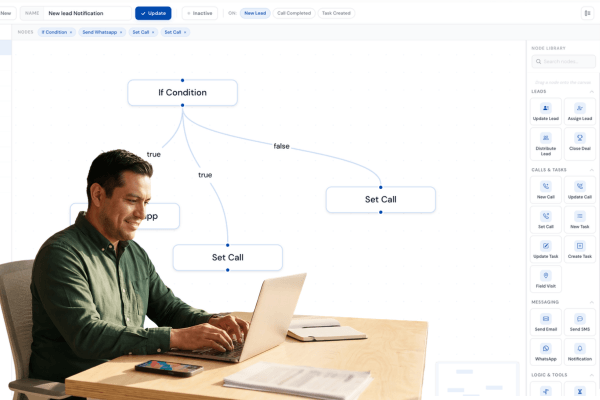Remove the If Condition node tag
Screen dimensions: 600x400
(x=71, y=32)
